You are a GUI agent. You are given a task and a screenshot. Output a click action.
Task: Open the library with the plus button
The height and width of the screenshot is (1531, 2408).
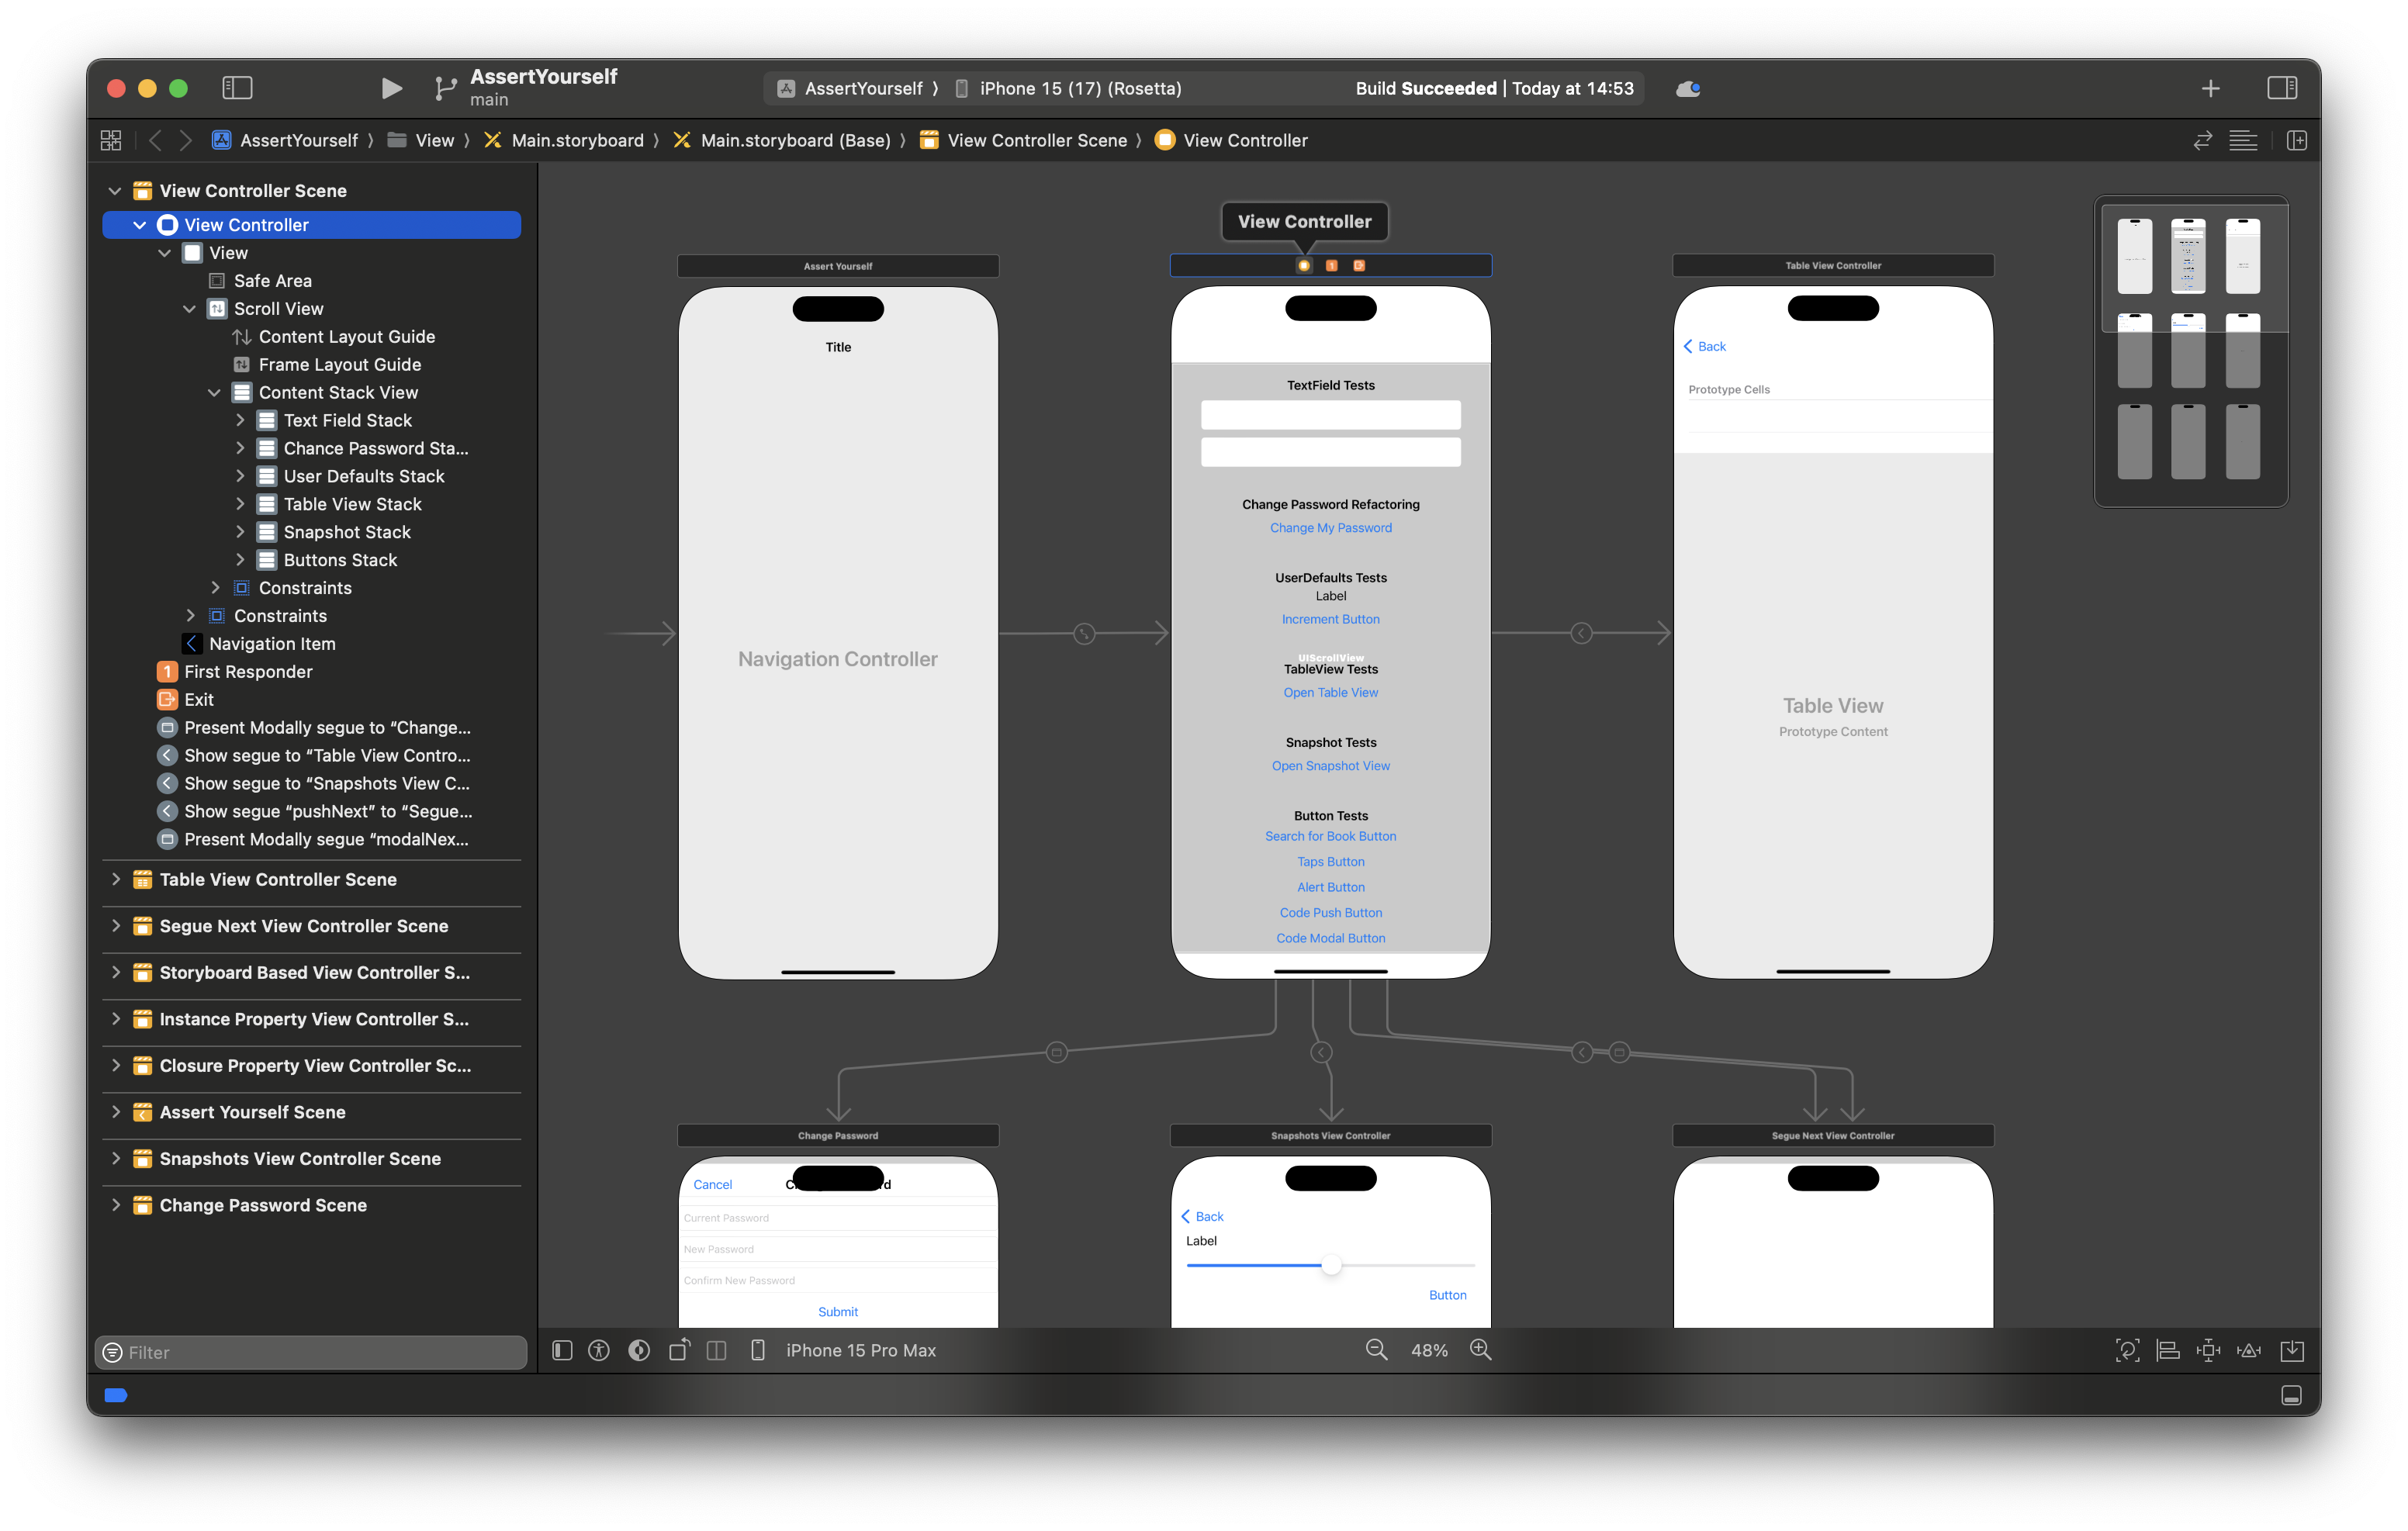coord(2210,88)
